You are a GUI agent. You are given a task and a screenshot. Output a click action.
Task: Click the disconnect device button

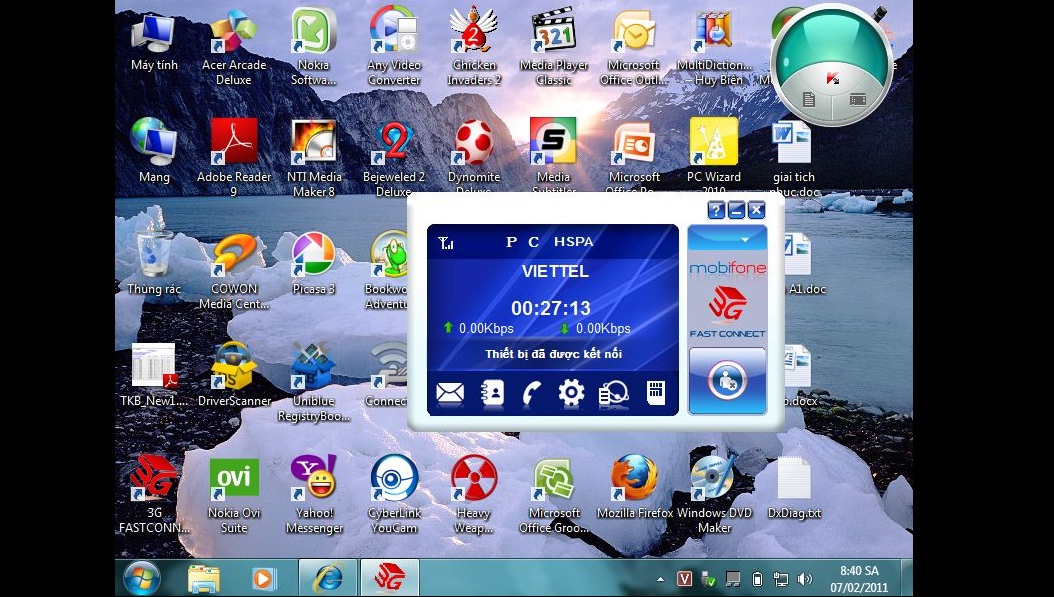(x=727, y=381)
